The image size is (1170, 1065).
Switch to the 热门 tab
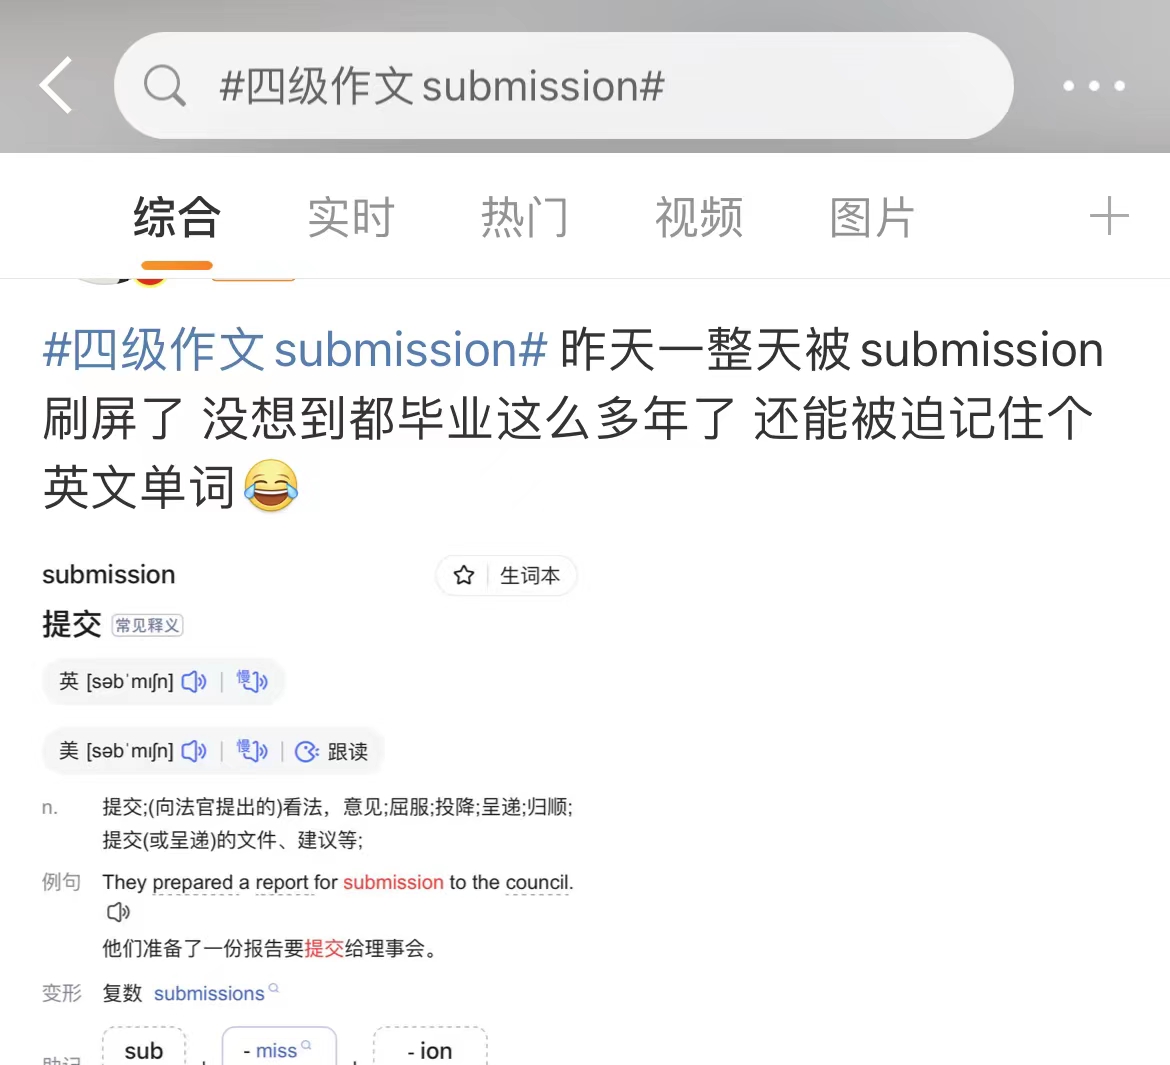525,217
